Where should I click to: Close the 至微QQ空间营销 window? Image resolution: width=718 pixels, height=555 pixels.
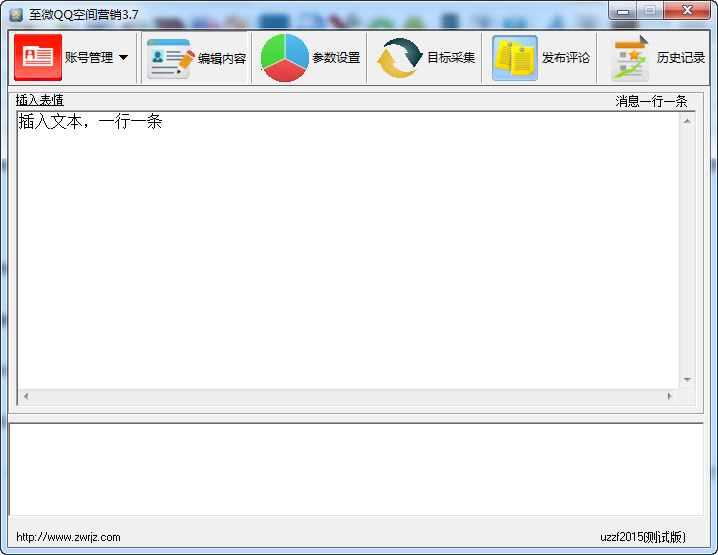coord(687,11)
